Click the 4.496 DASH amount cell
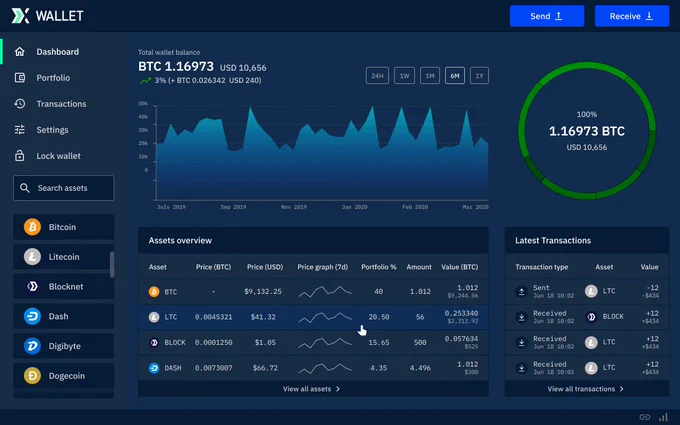 coord(420,368)
